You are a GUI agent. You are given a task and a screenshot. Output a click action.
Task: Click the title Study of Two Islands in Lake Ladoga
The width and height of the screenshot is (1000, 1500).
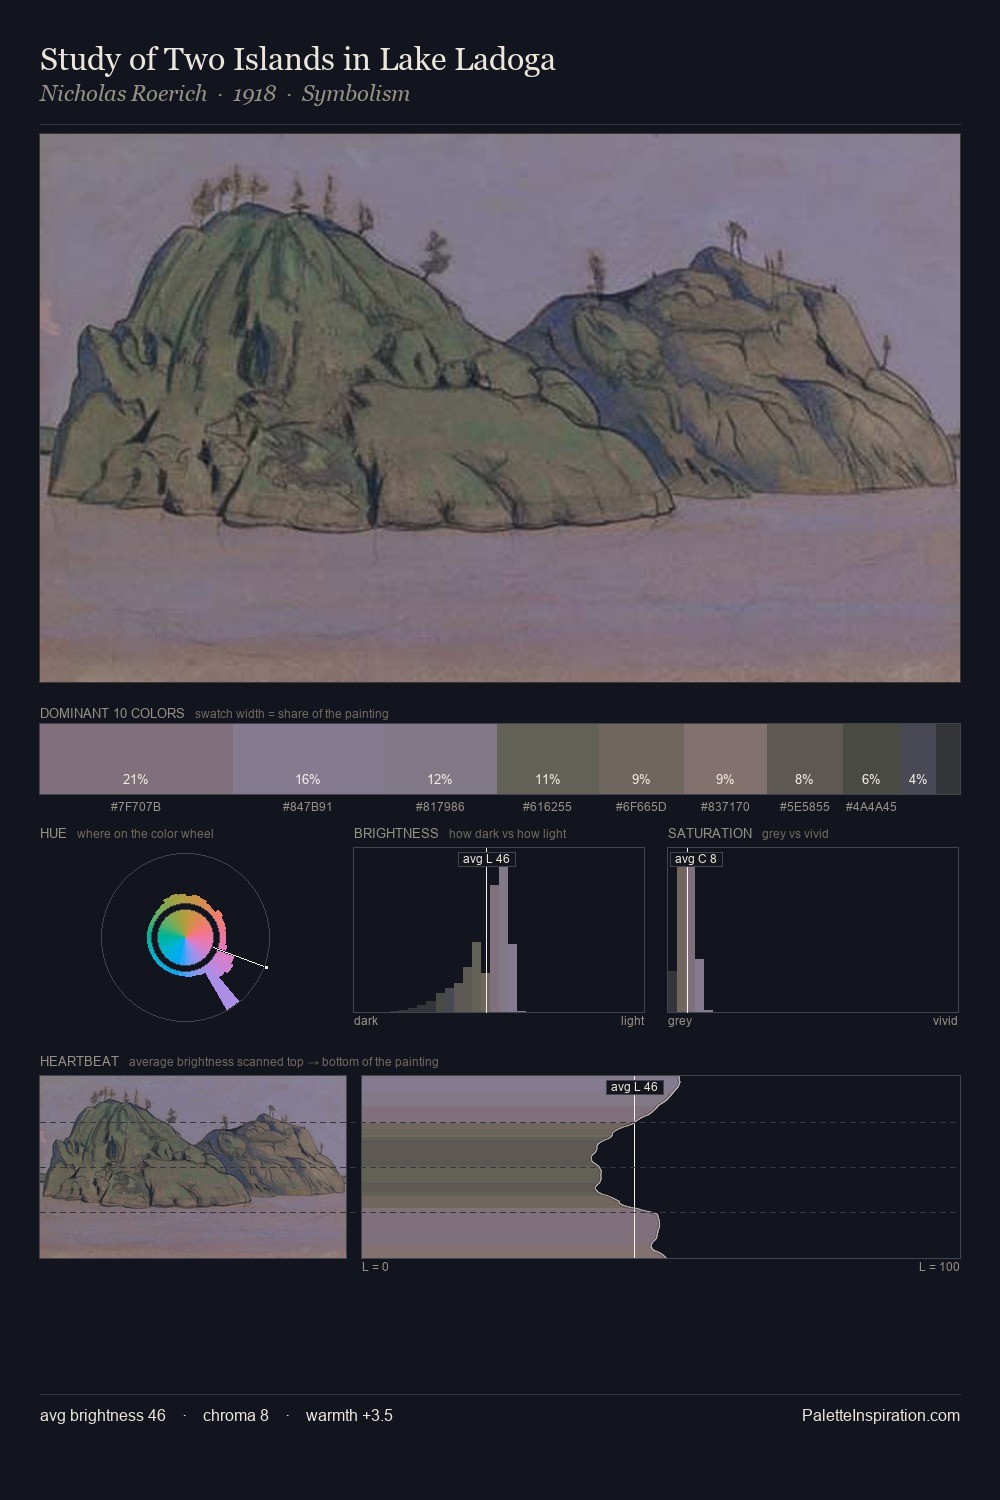tap(297, 60)
